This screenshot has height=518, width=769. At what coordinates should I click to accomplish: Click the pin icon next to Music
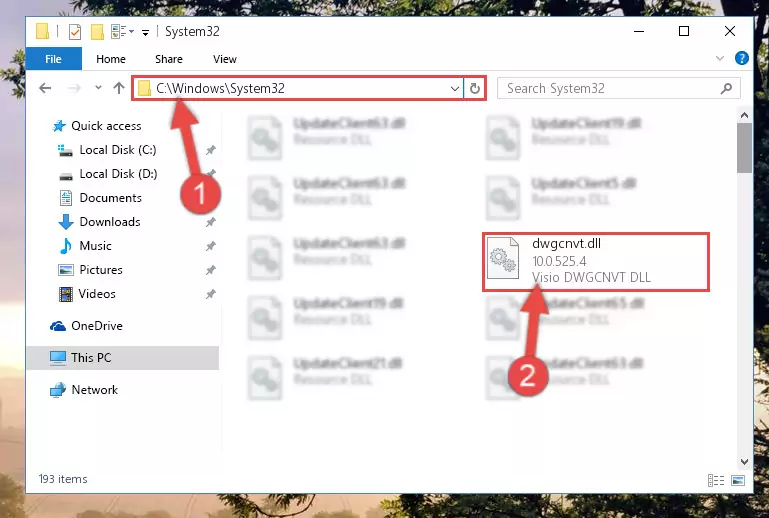210,246
